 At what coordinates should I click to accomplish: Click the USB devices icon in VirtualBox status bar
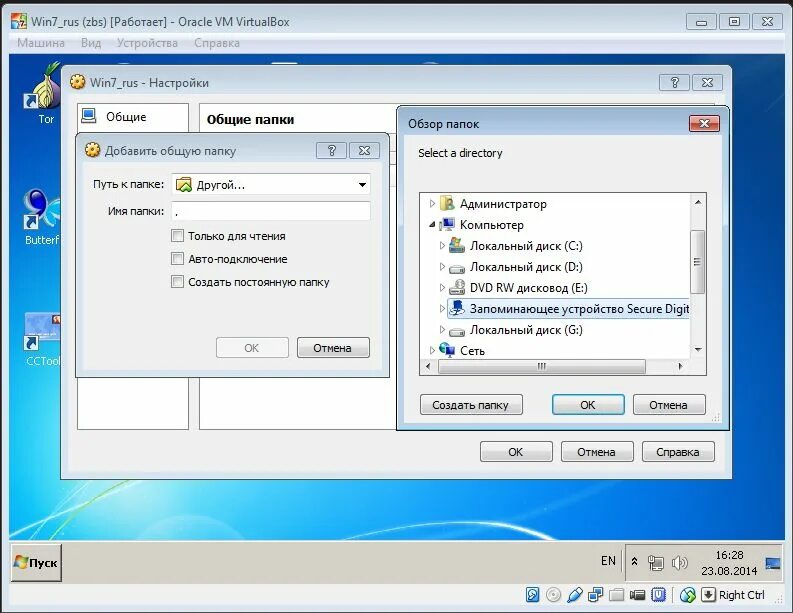click(x=575, y=595)
